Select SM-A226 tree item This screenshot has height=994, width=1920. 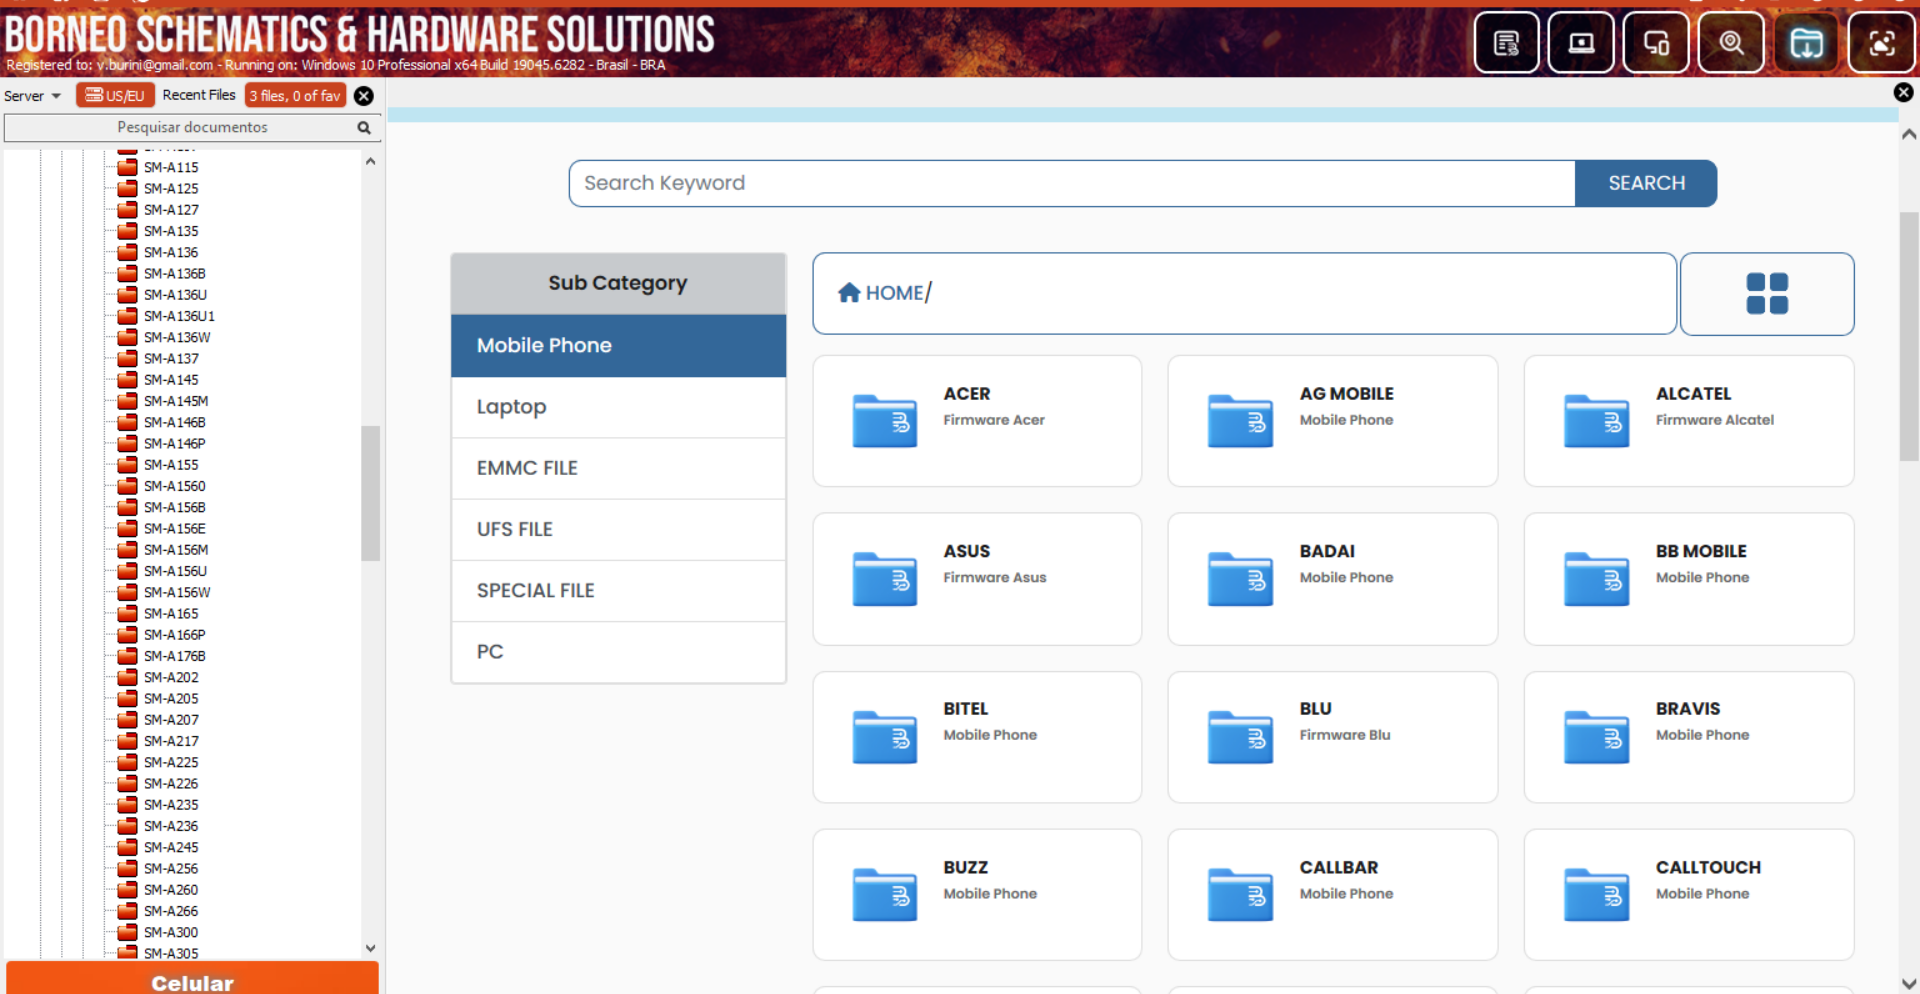tap(171, 784)
